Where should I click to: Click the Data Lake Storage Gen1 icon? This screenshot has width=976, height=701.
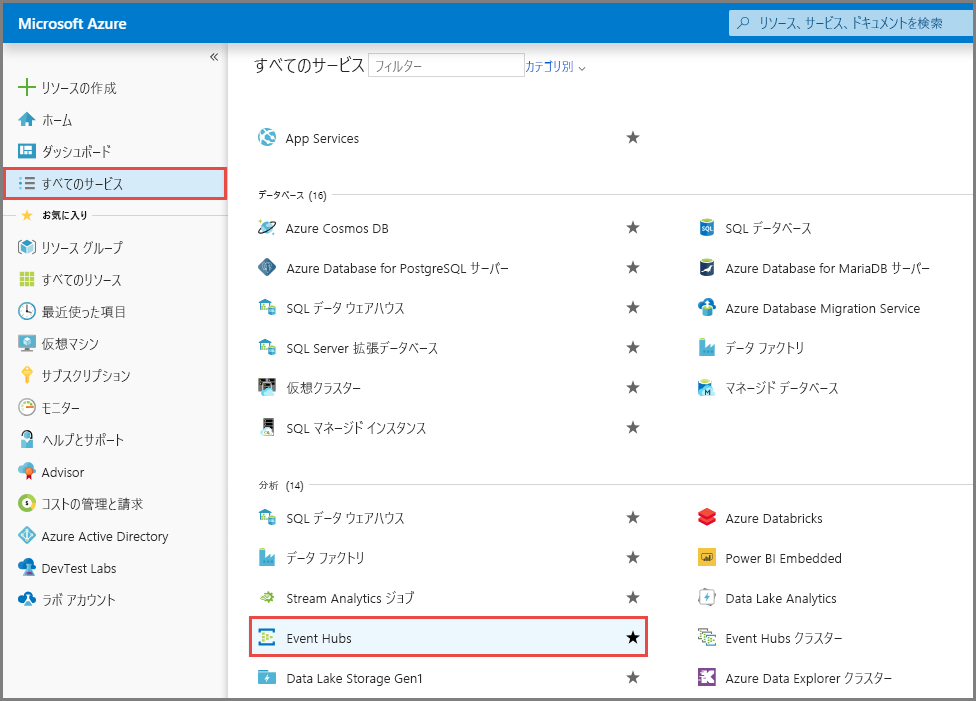267,677
